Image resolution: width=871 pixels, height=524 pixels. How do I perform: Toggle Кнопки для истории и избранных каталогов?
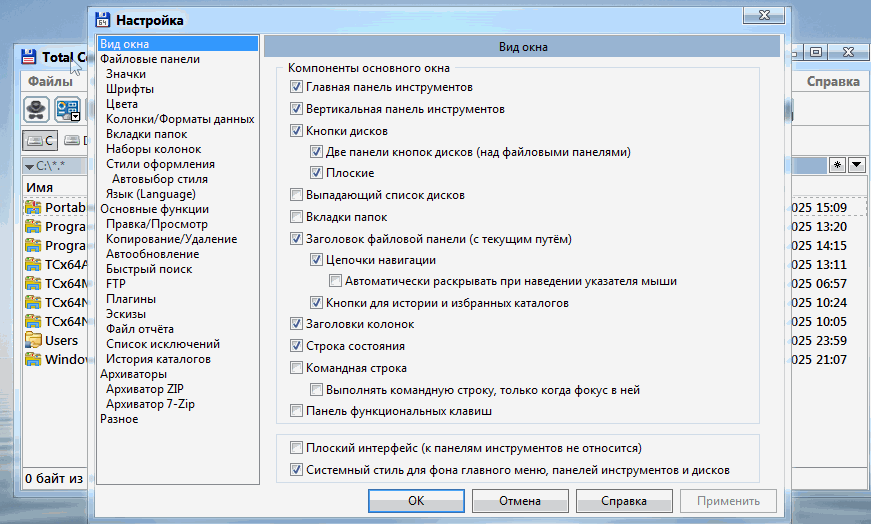(316, 303)
